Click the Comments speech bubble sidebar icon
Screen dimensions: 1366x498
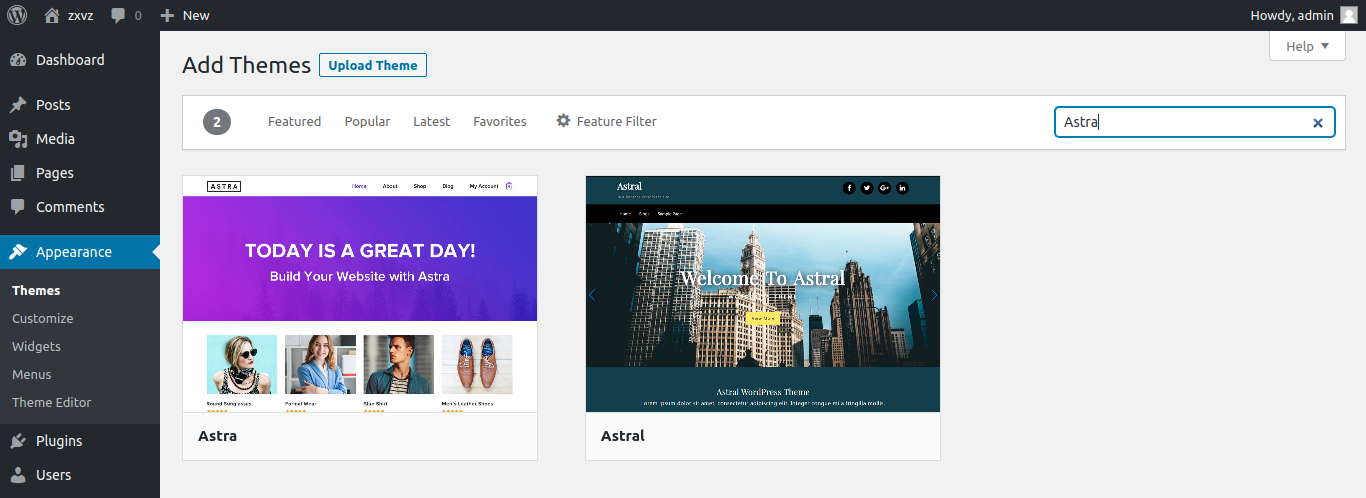pyautogui.click(x=18, y=207)
